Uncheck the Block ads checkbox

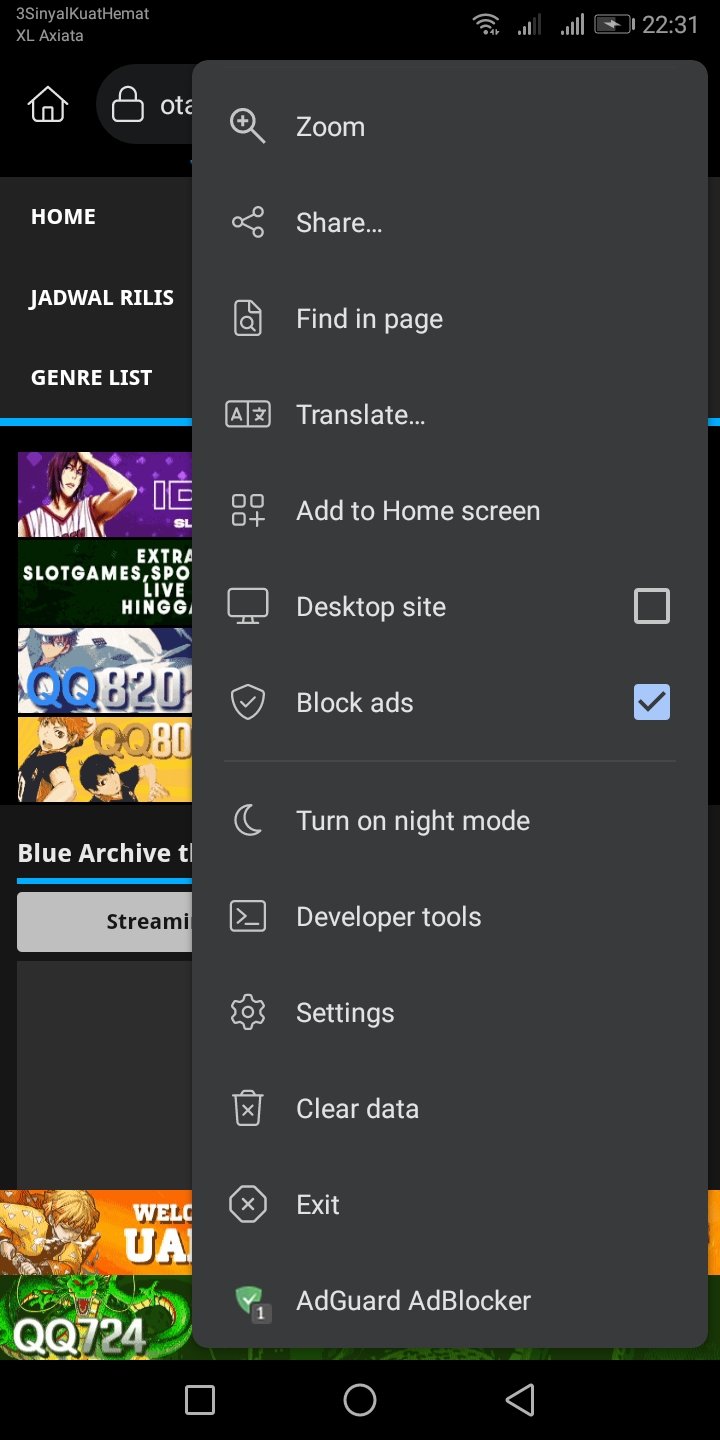[x=651, y=702]
